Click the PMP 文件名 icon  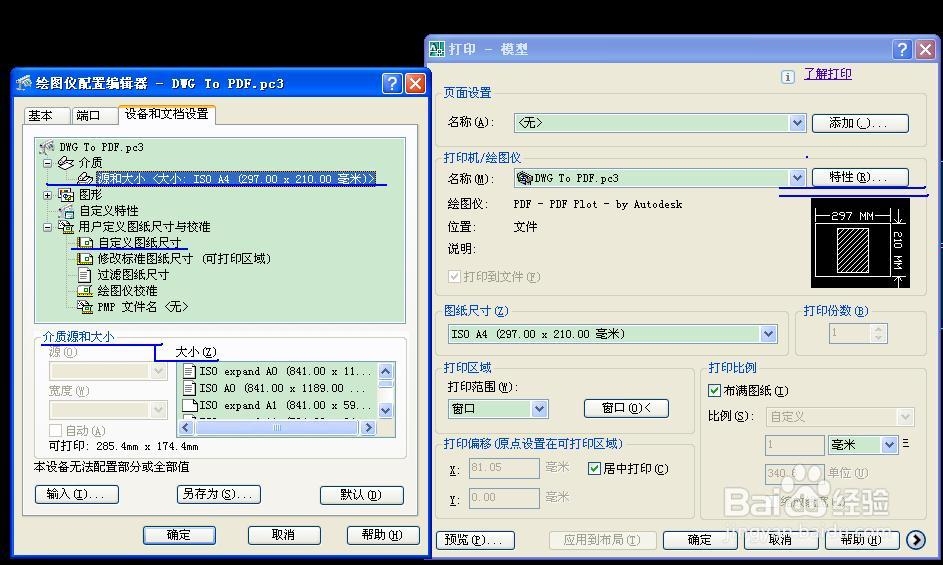click(x=85, y=307)
